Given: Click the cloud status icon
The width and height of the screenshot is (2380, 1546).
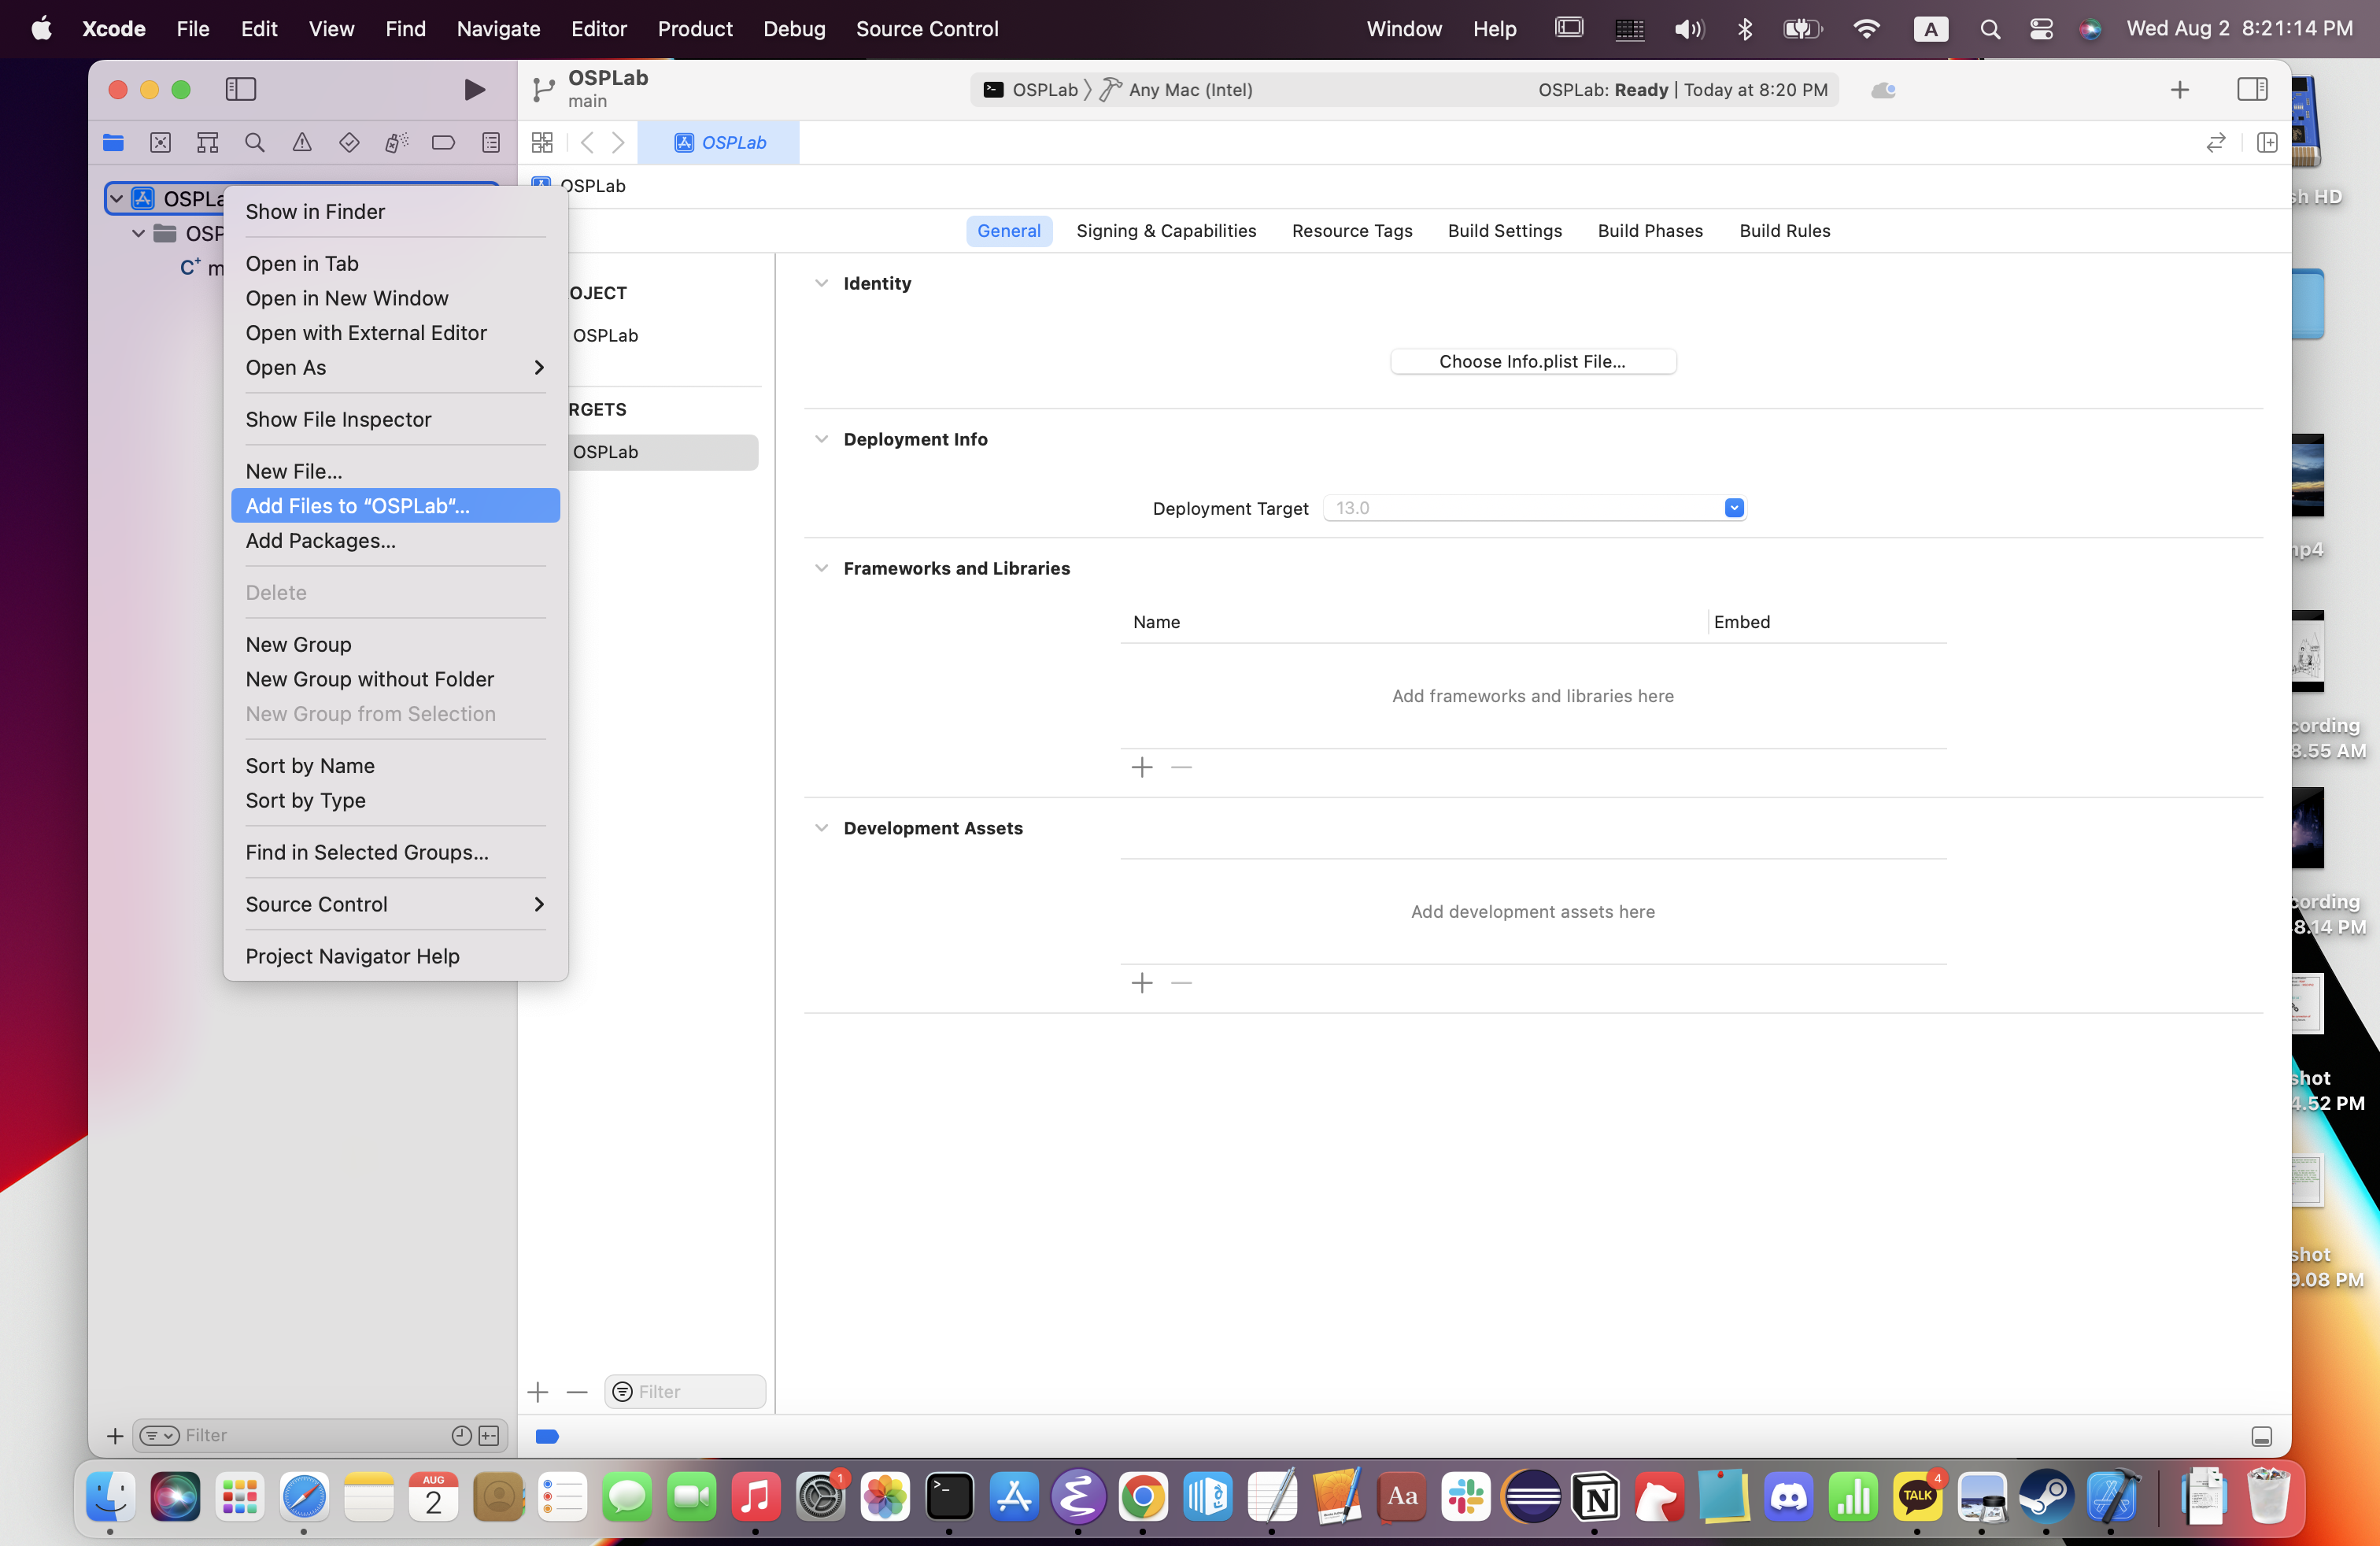Looking at the screenshot, I should pyautogui.click(x=1883, y=90).
